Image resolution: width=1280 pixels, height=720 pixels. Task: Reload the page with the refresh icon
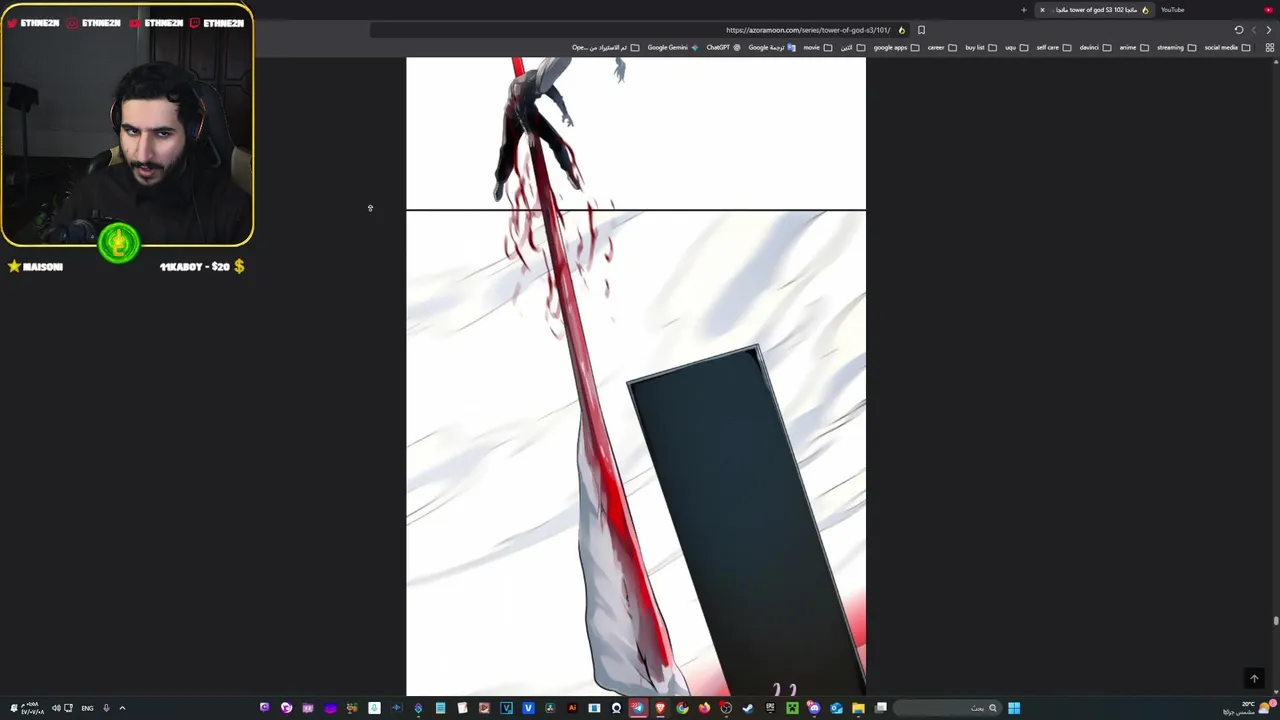coord(1238,30)
